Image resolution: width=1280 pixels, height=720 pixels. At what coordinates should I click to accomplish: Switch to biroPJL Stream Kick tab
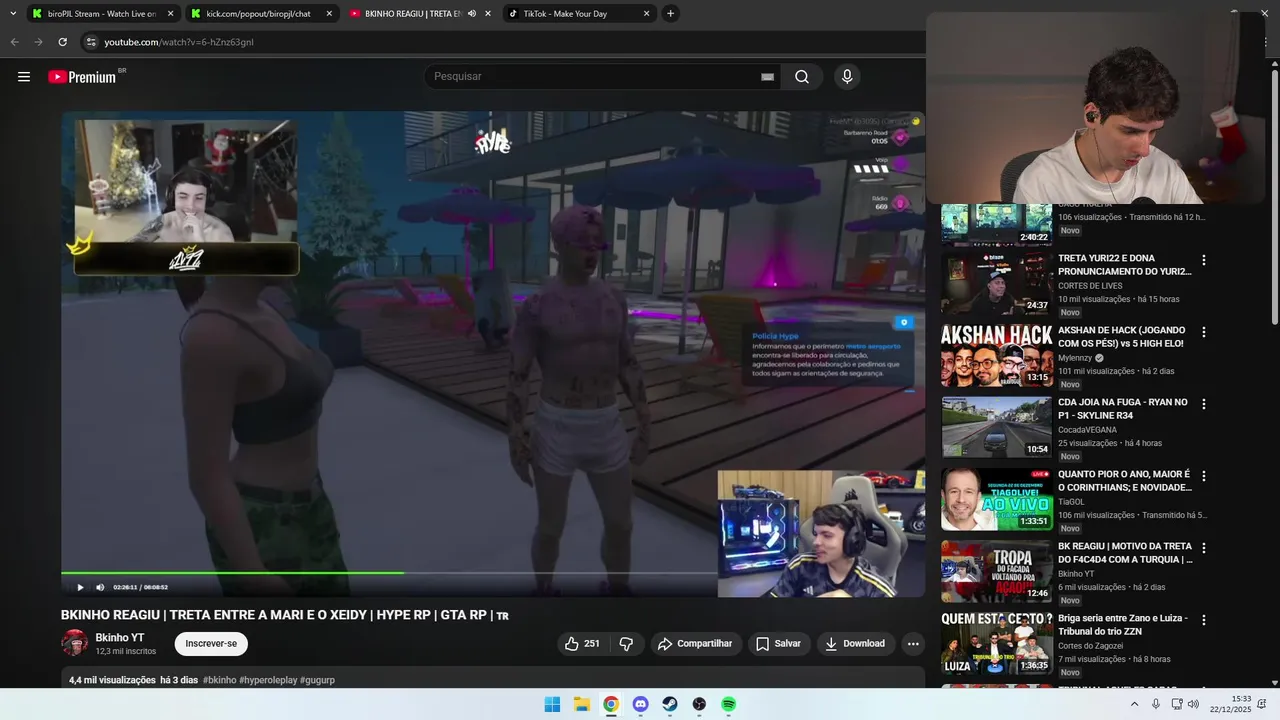102,14
